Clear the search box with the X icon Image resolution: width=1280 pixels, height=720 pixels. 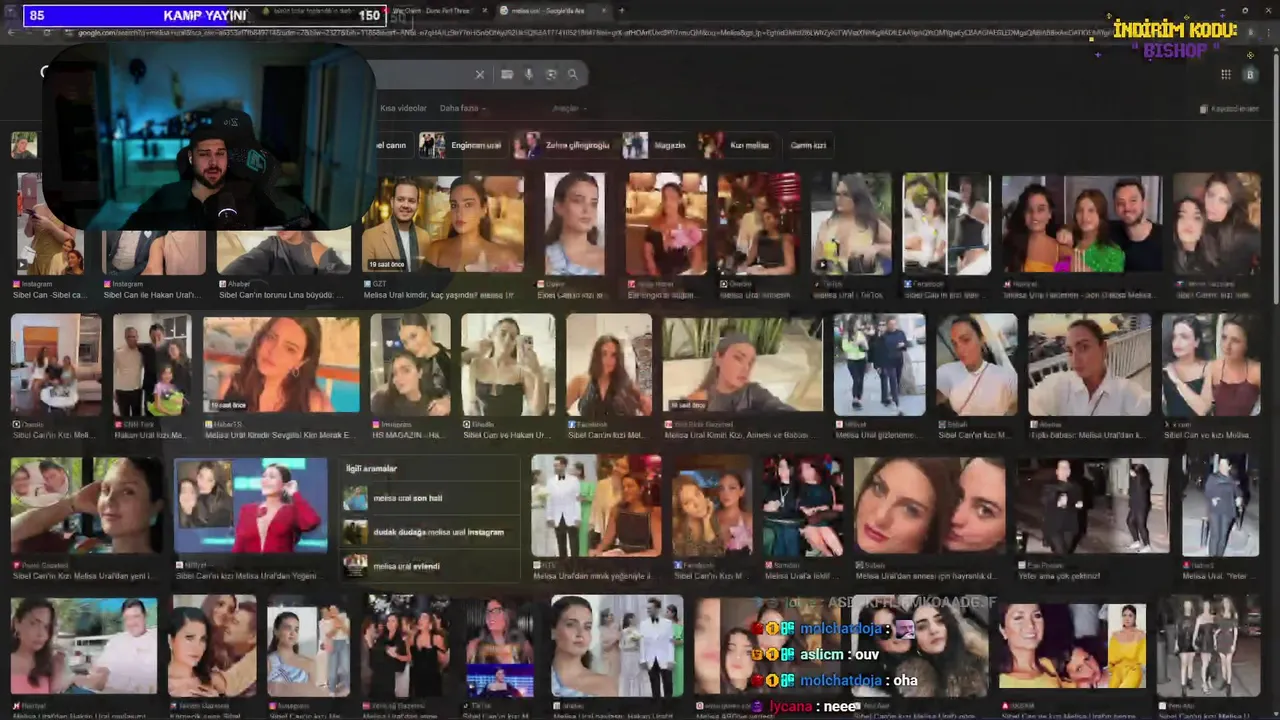point(480,74)
